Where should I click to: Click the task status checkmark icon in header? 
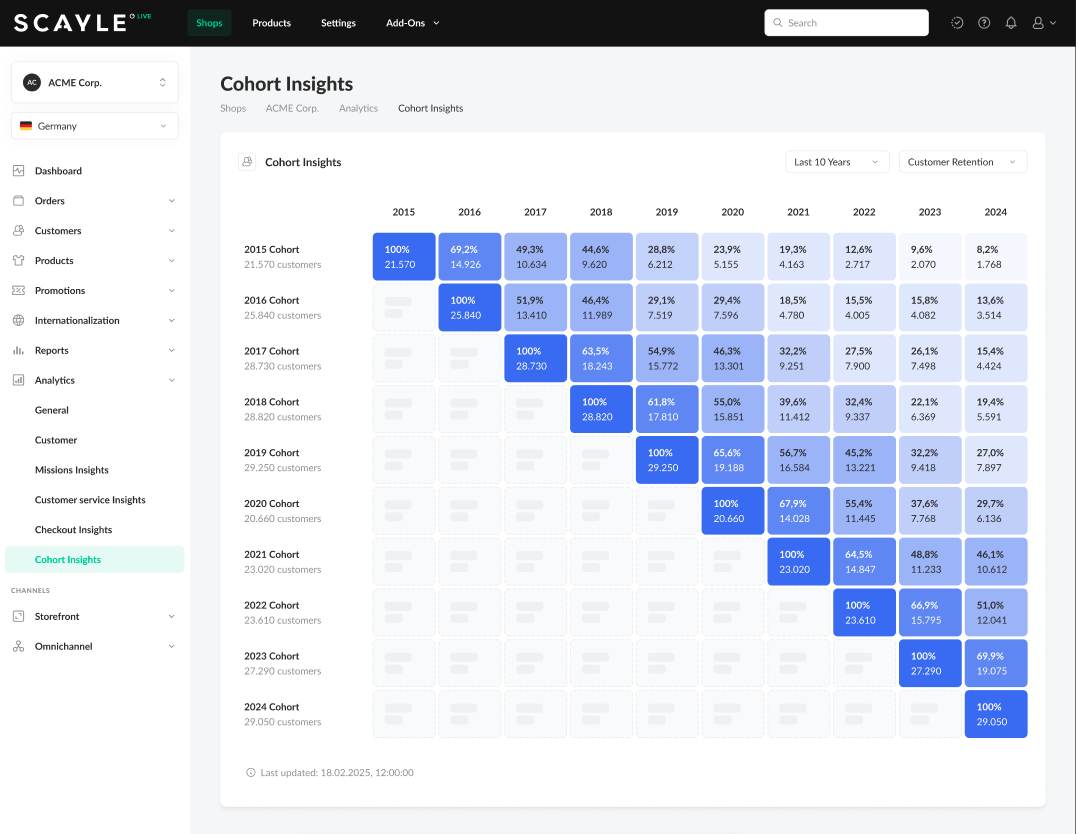(957, 23)
